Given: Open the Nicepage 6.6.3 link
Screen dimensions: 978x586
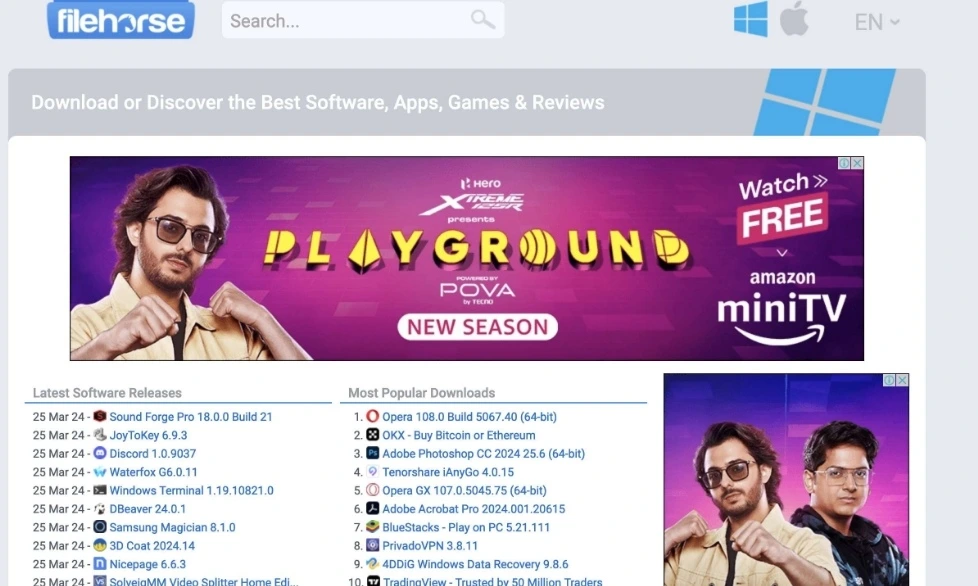Looking at the screenshot, I should (x=148, y=564).
